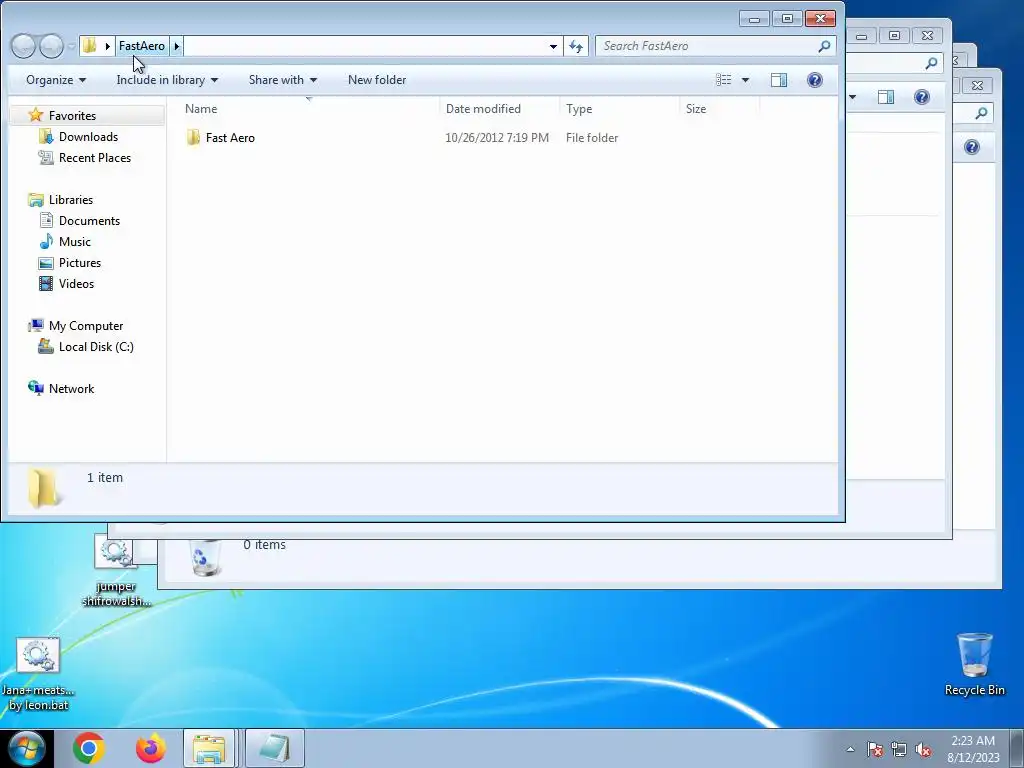This screenshot has width=1024, height=768.
Task: Expand the arrow after FastAero breadcrumb
Action: click(x=176, y=46)
